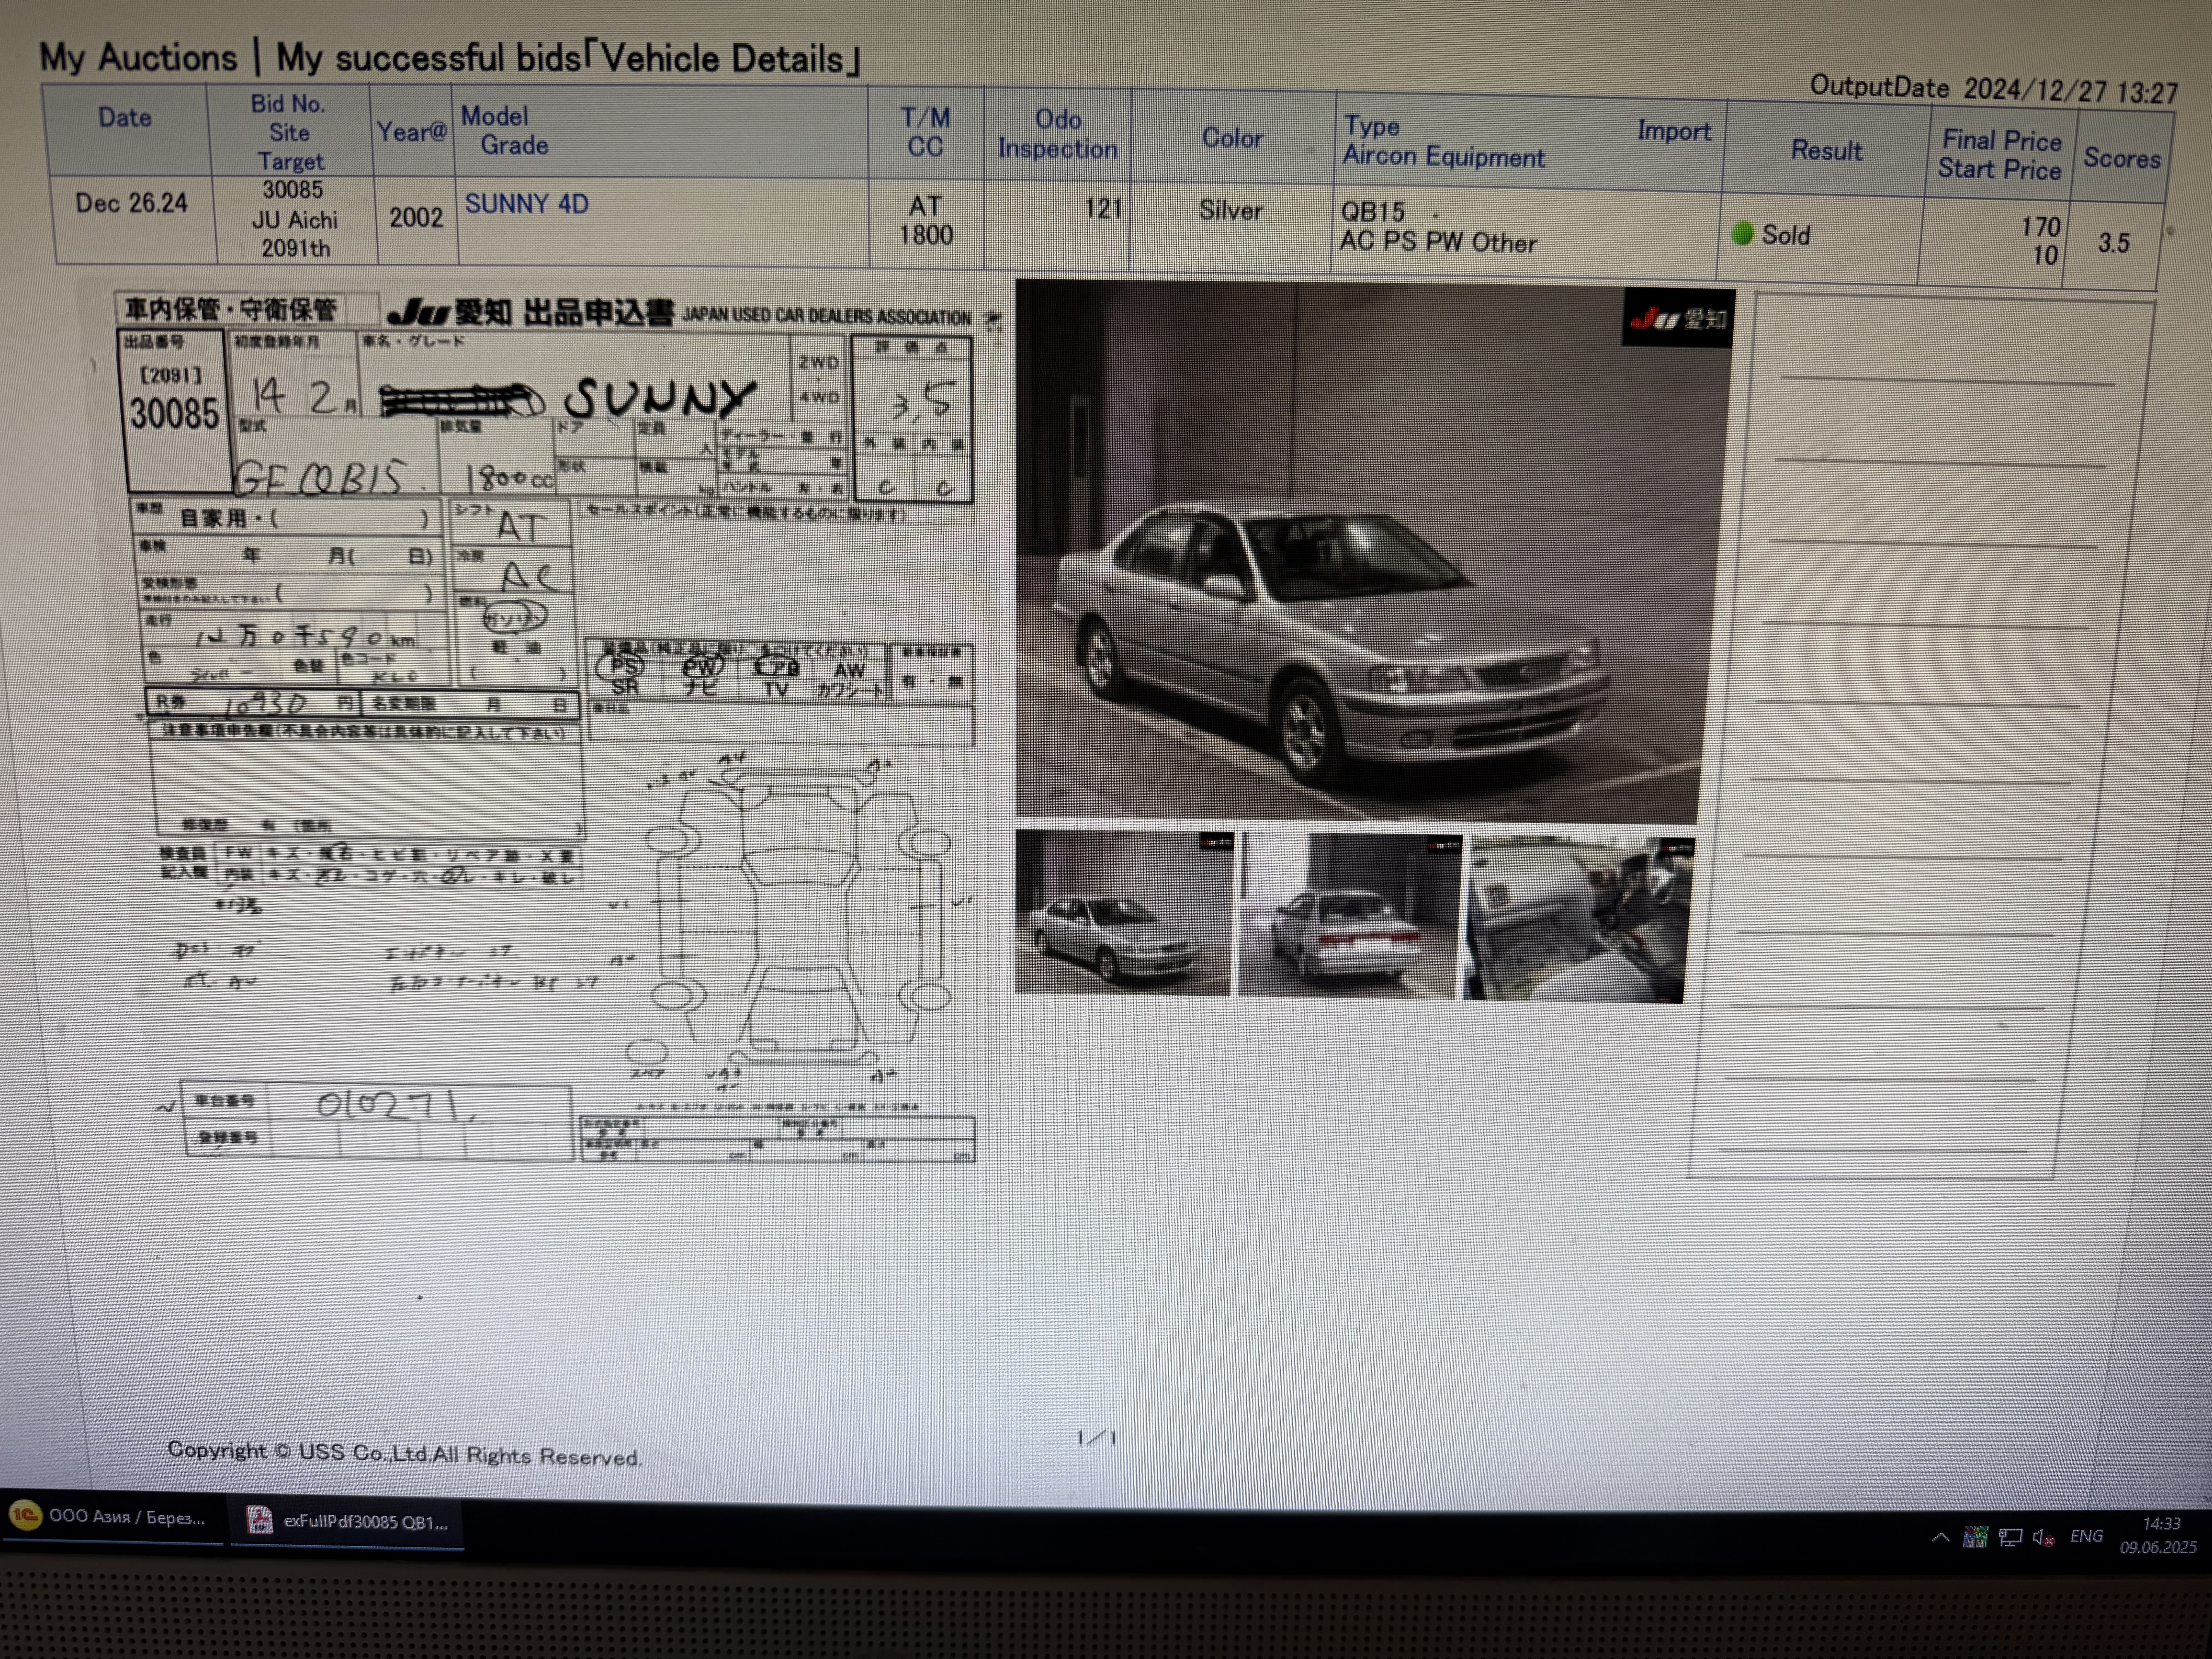This screenshot has width=2212, height=1659.
Task: Click the green Sold status dot
Action: [x=1742, y=233]
